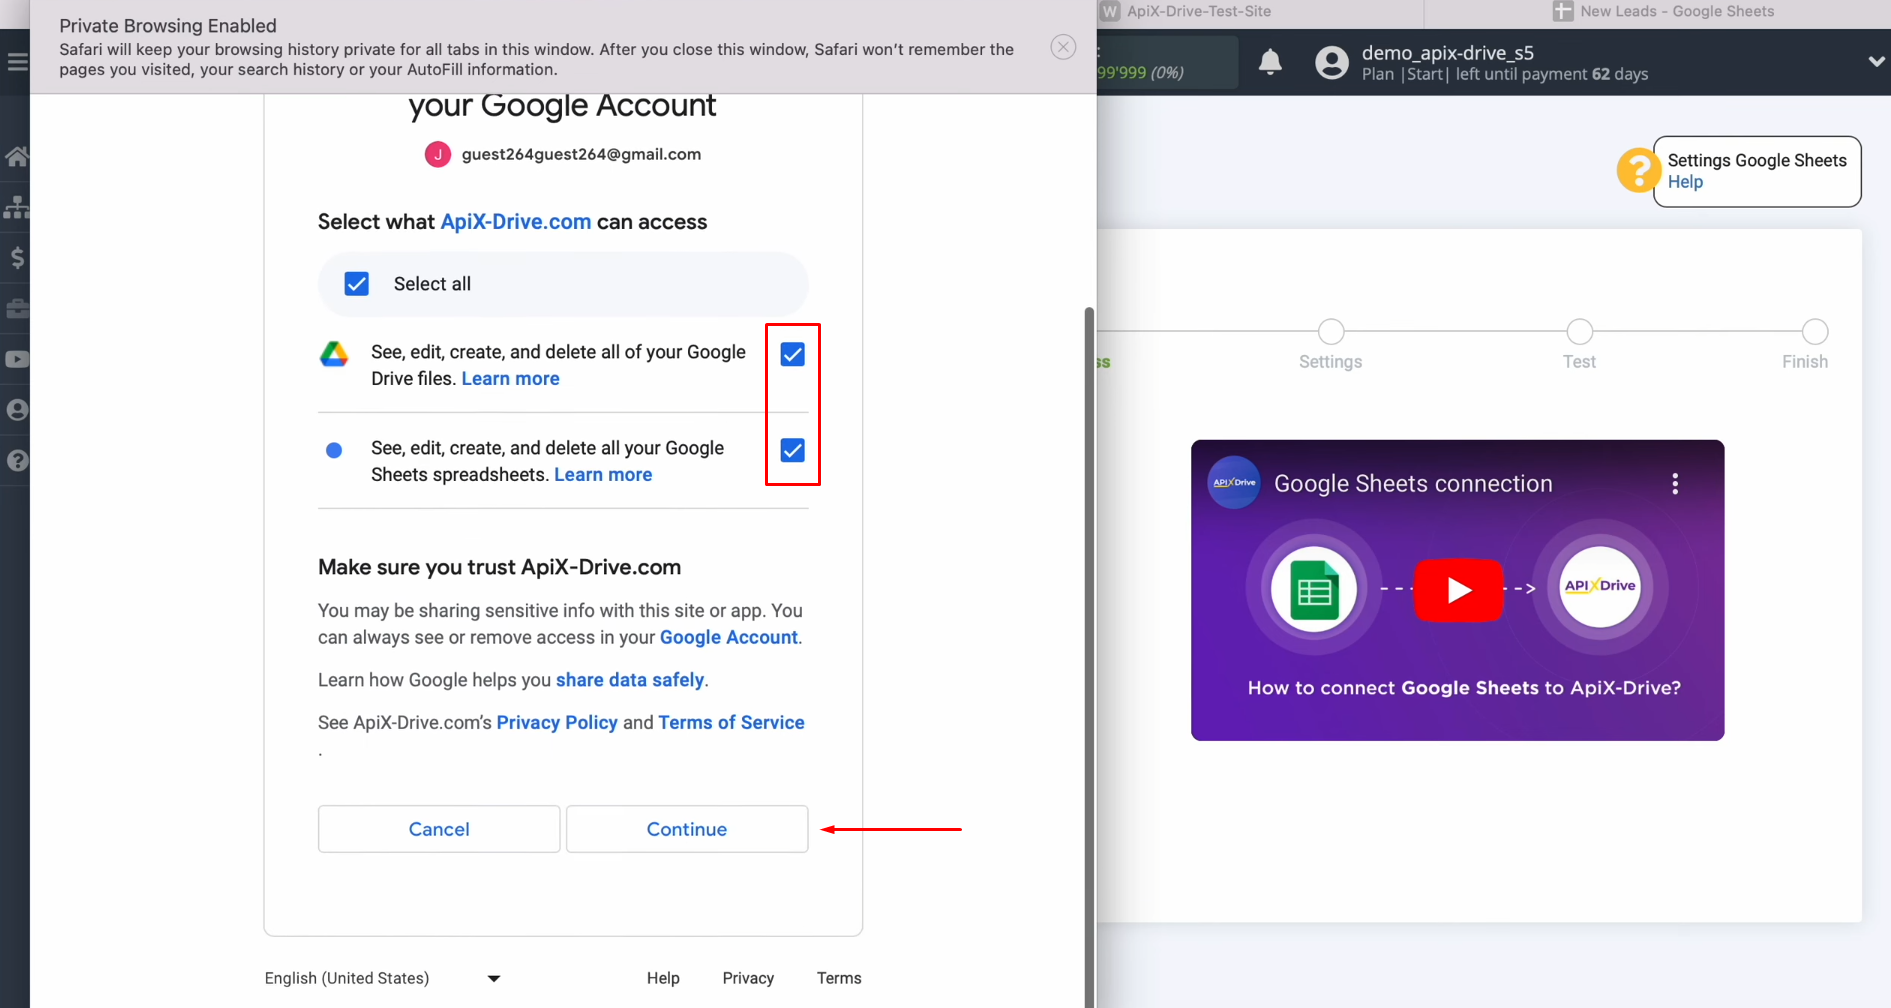Expand the account menu chevron
Screen dimensions: 1891x1008
tap(1876, 62)
